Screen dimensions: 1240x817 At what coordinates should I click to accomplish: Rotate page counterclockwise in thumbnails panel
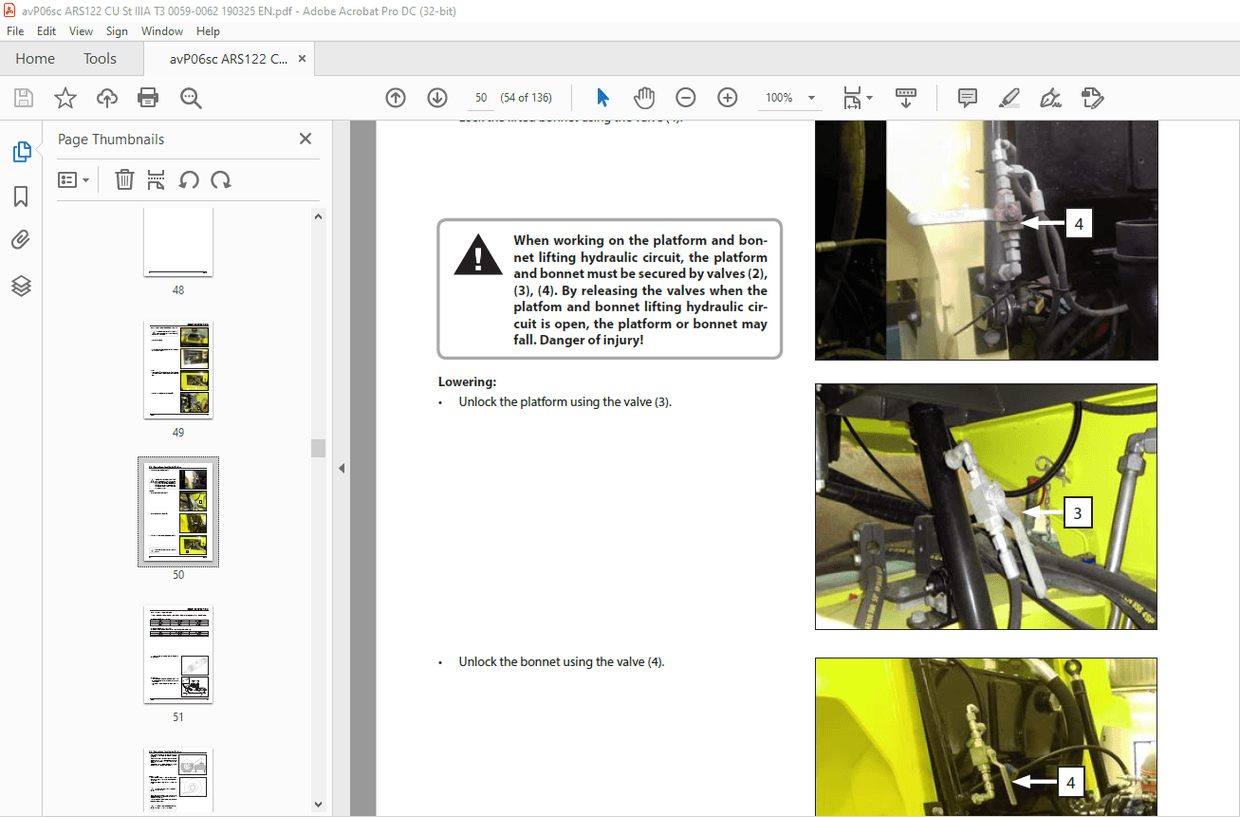click(189, 179)
